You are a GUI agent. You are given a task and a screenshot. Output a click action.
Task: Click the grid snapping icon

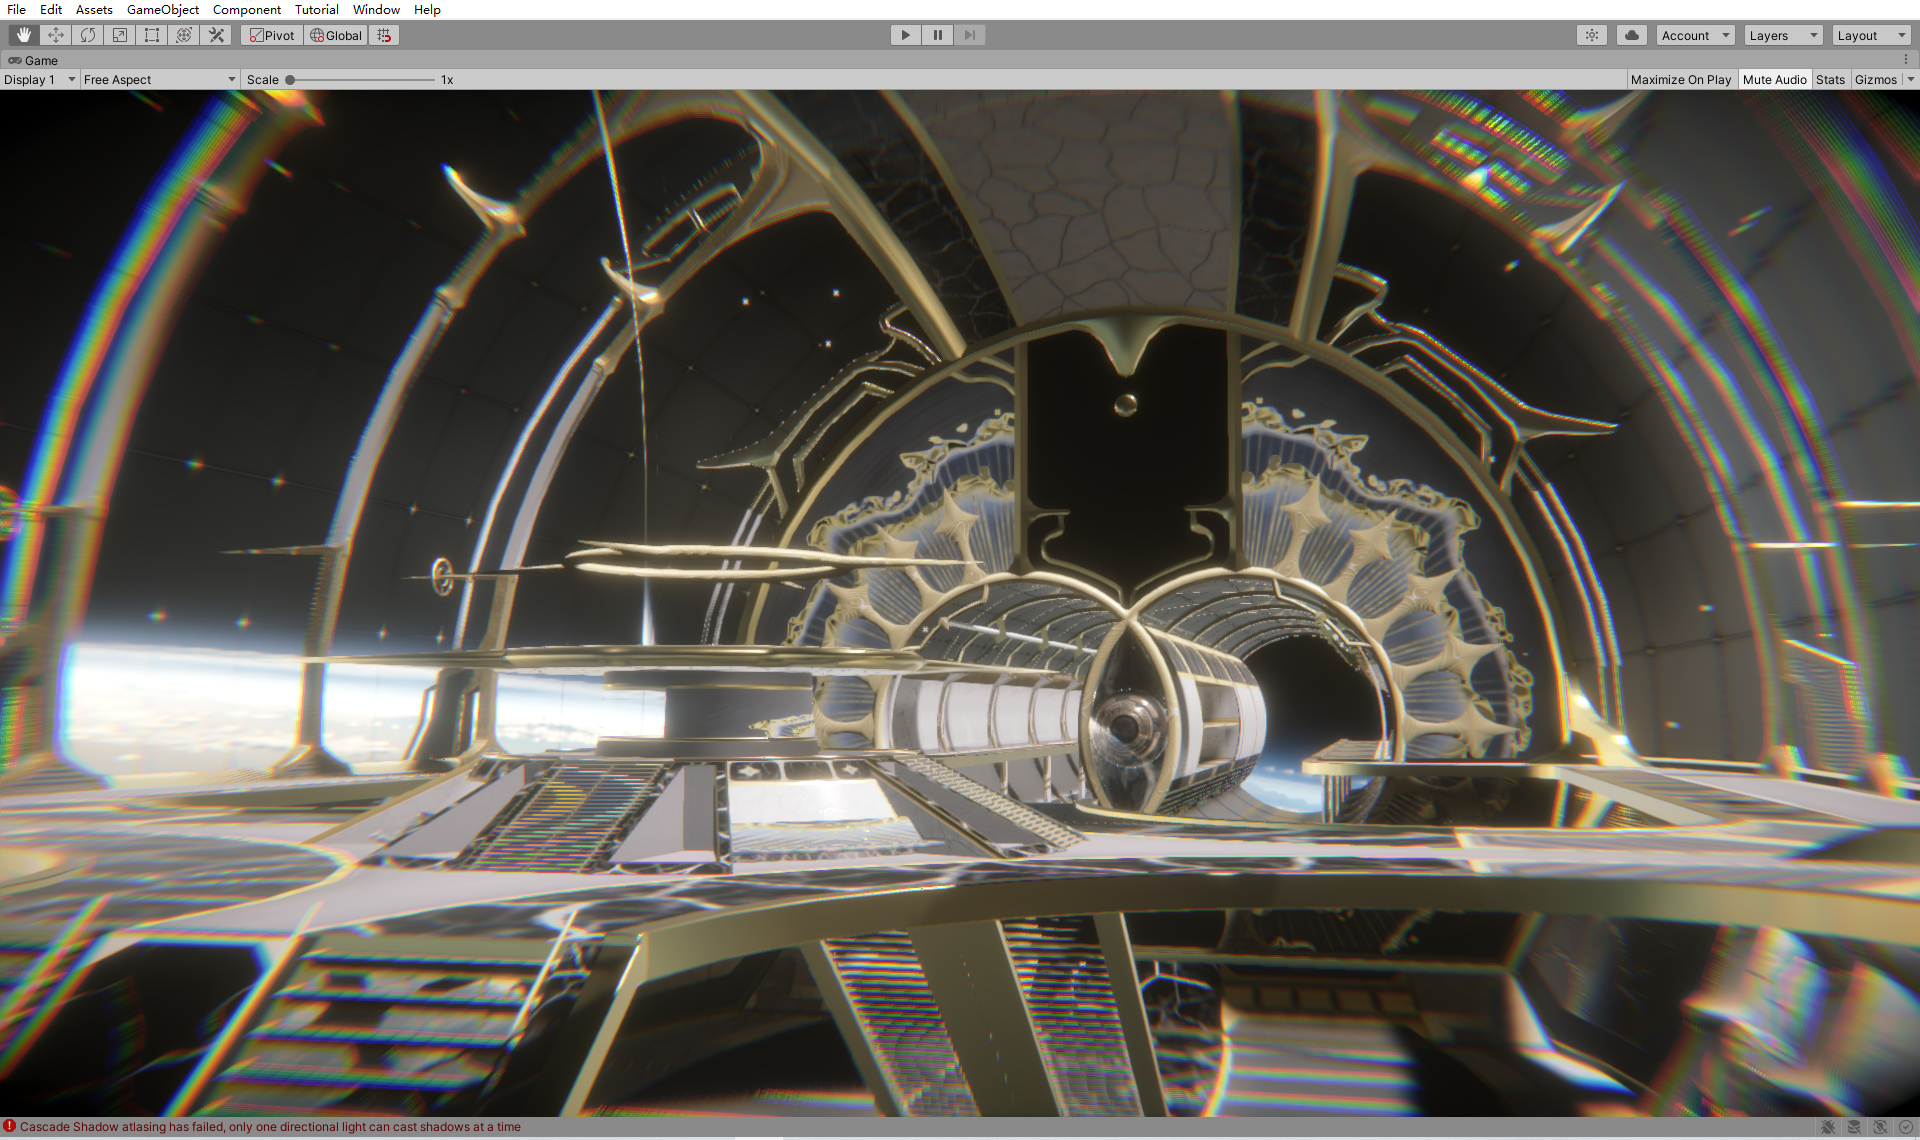384,35
